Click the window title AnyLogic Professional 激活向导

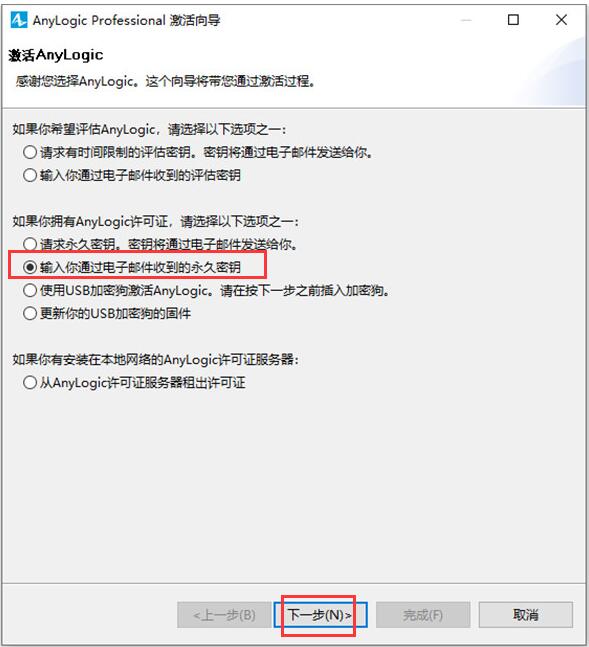[126, 20]
